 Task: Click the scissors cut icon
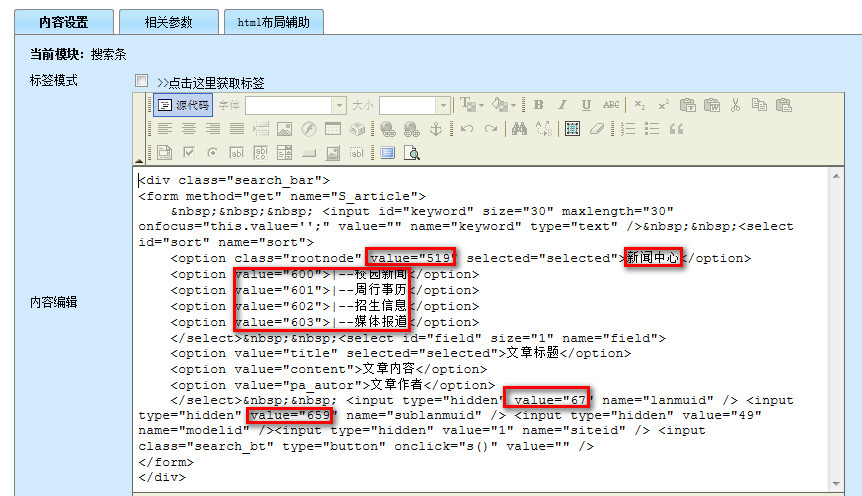click(736, 105)
